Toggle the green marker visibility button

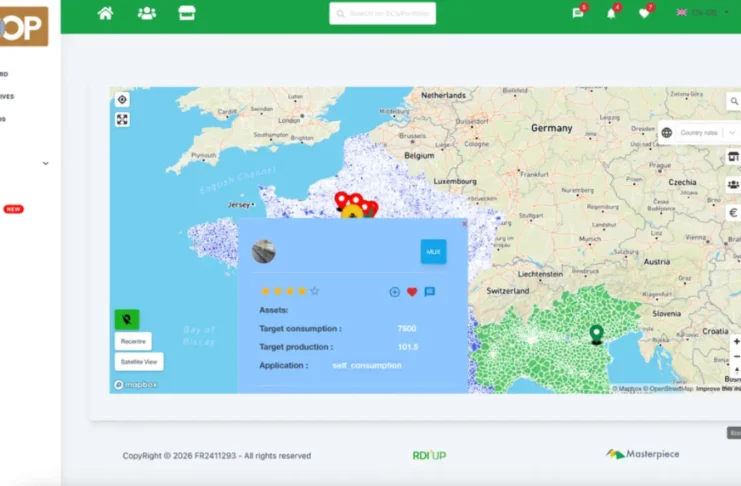[127, 320]
